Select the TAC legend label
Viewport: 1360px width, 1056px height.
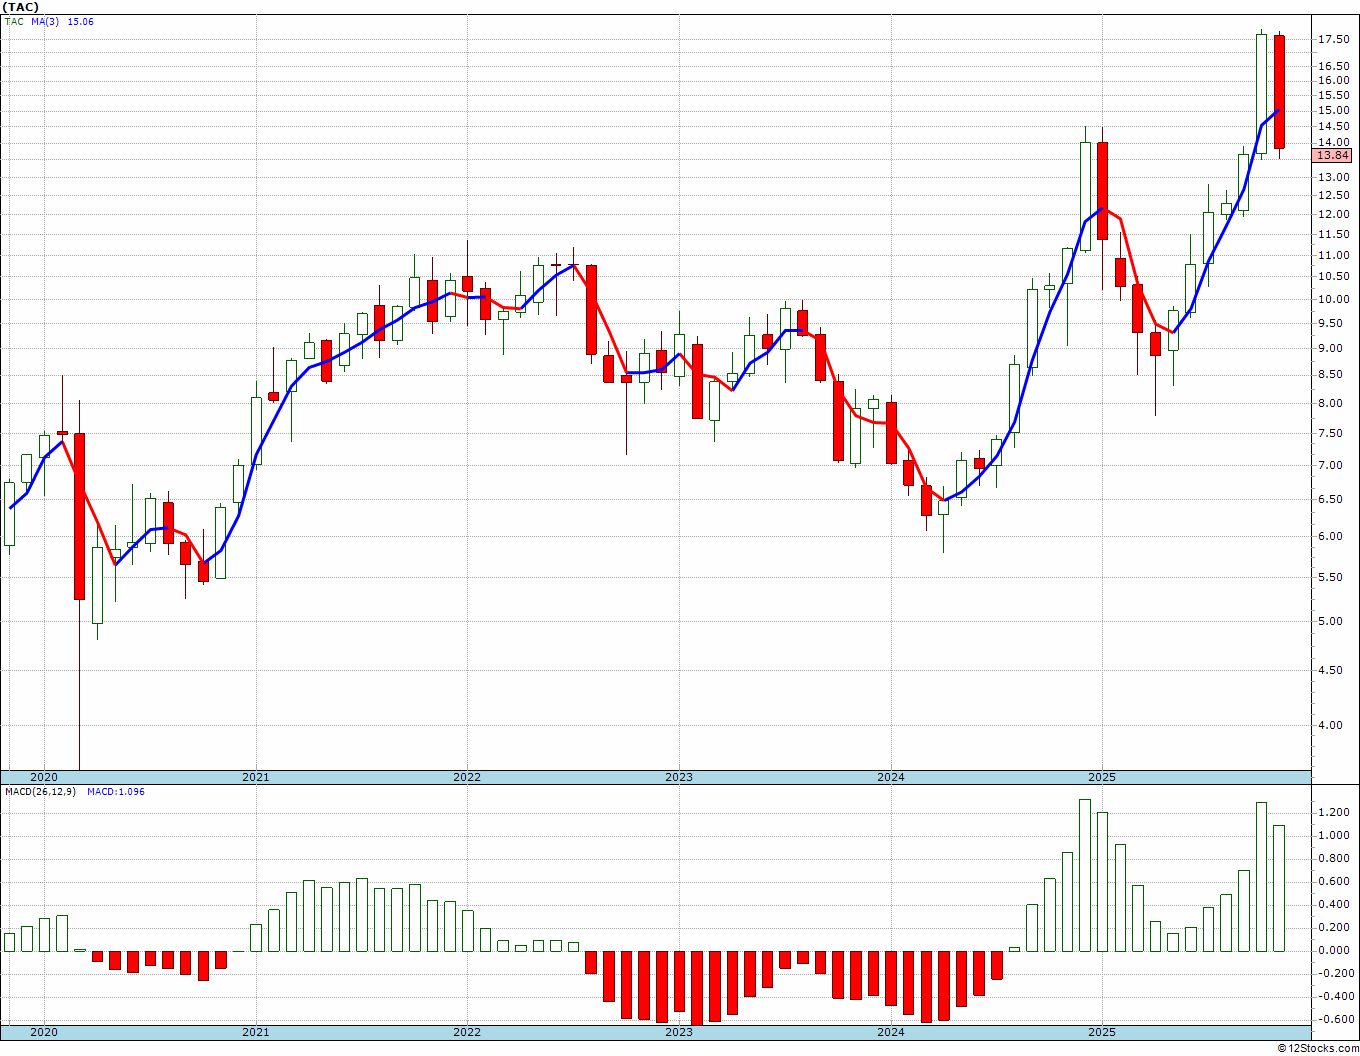tap(14, 21)
